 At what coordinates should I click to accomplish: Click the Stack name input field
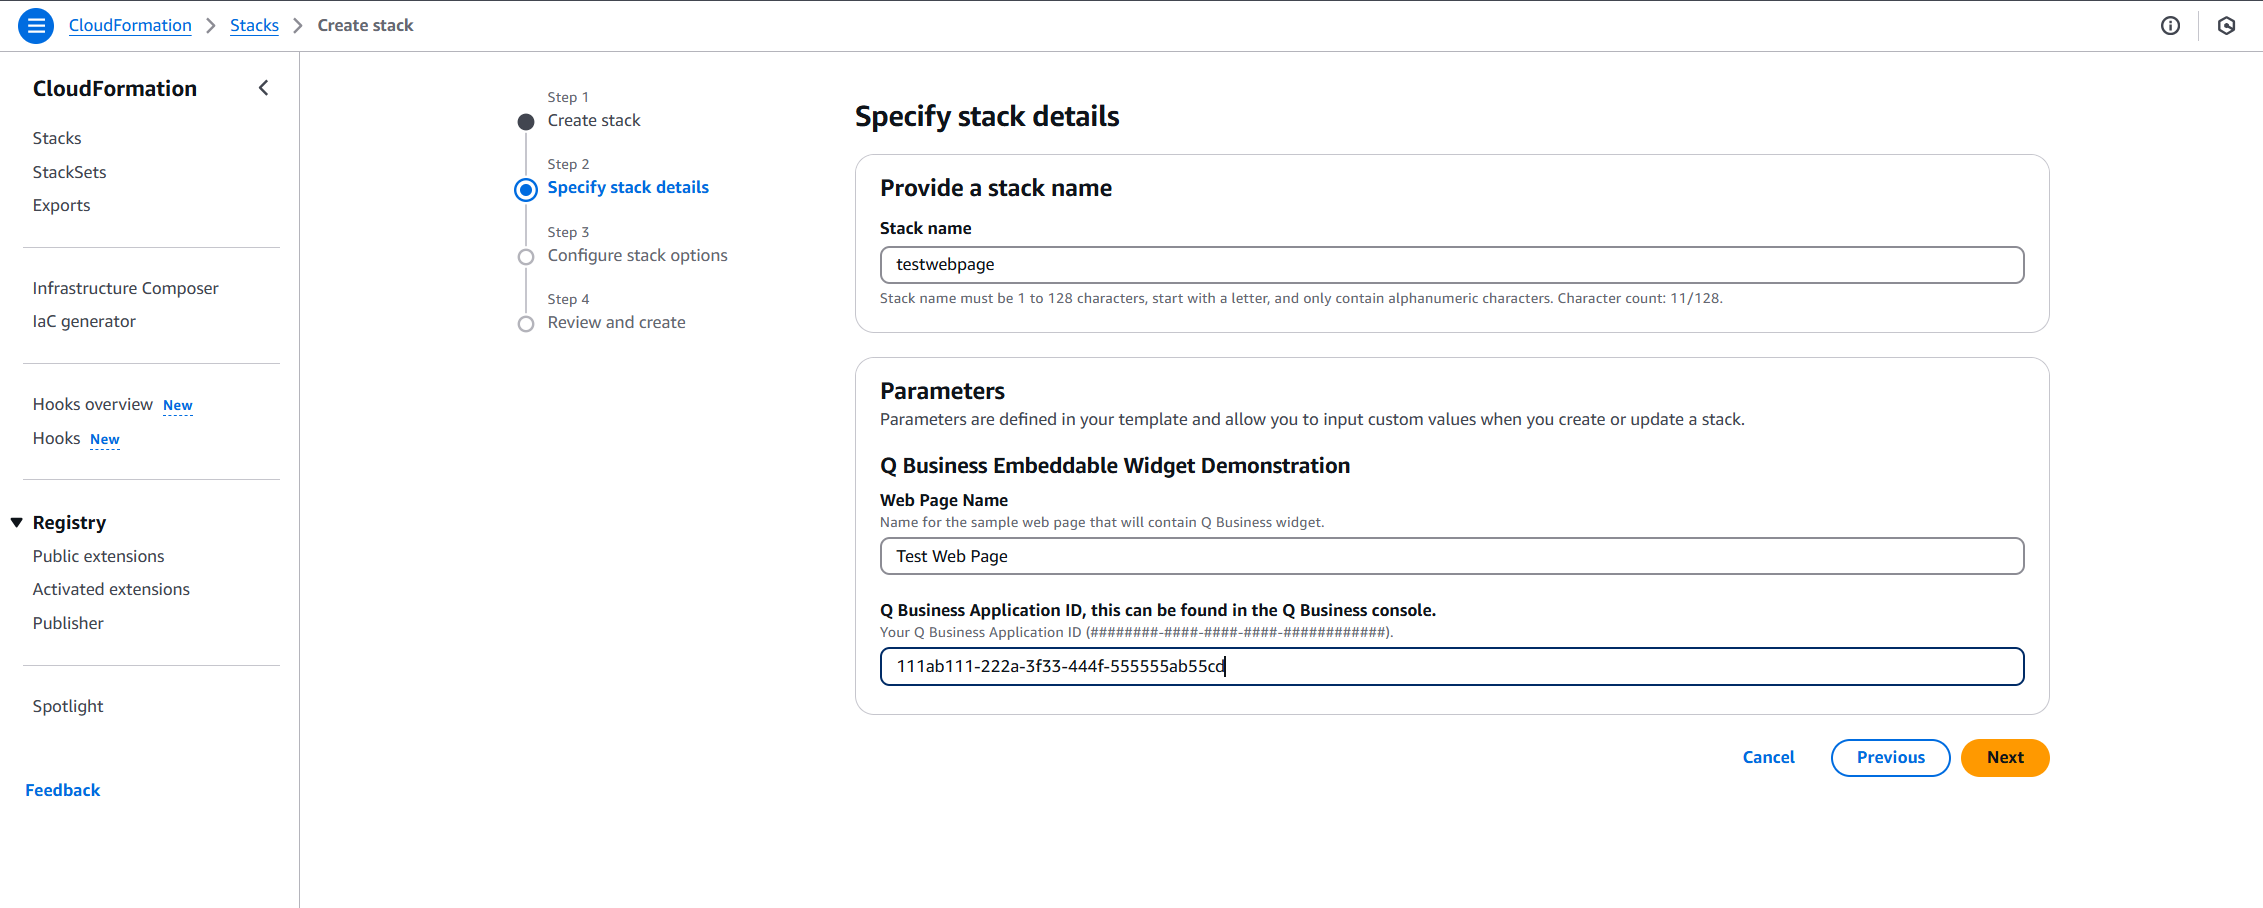(1451, 265)
